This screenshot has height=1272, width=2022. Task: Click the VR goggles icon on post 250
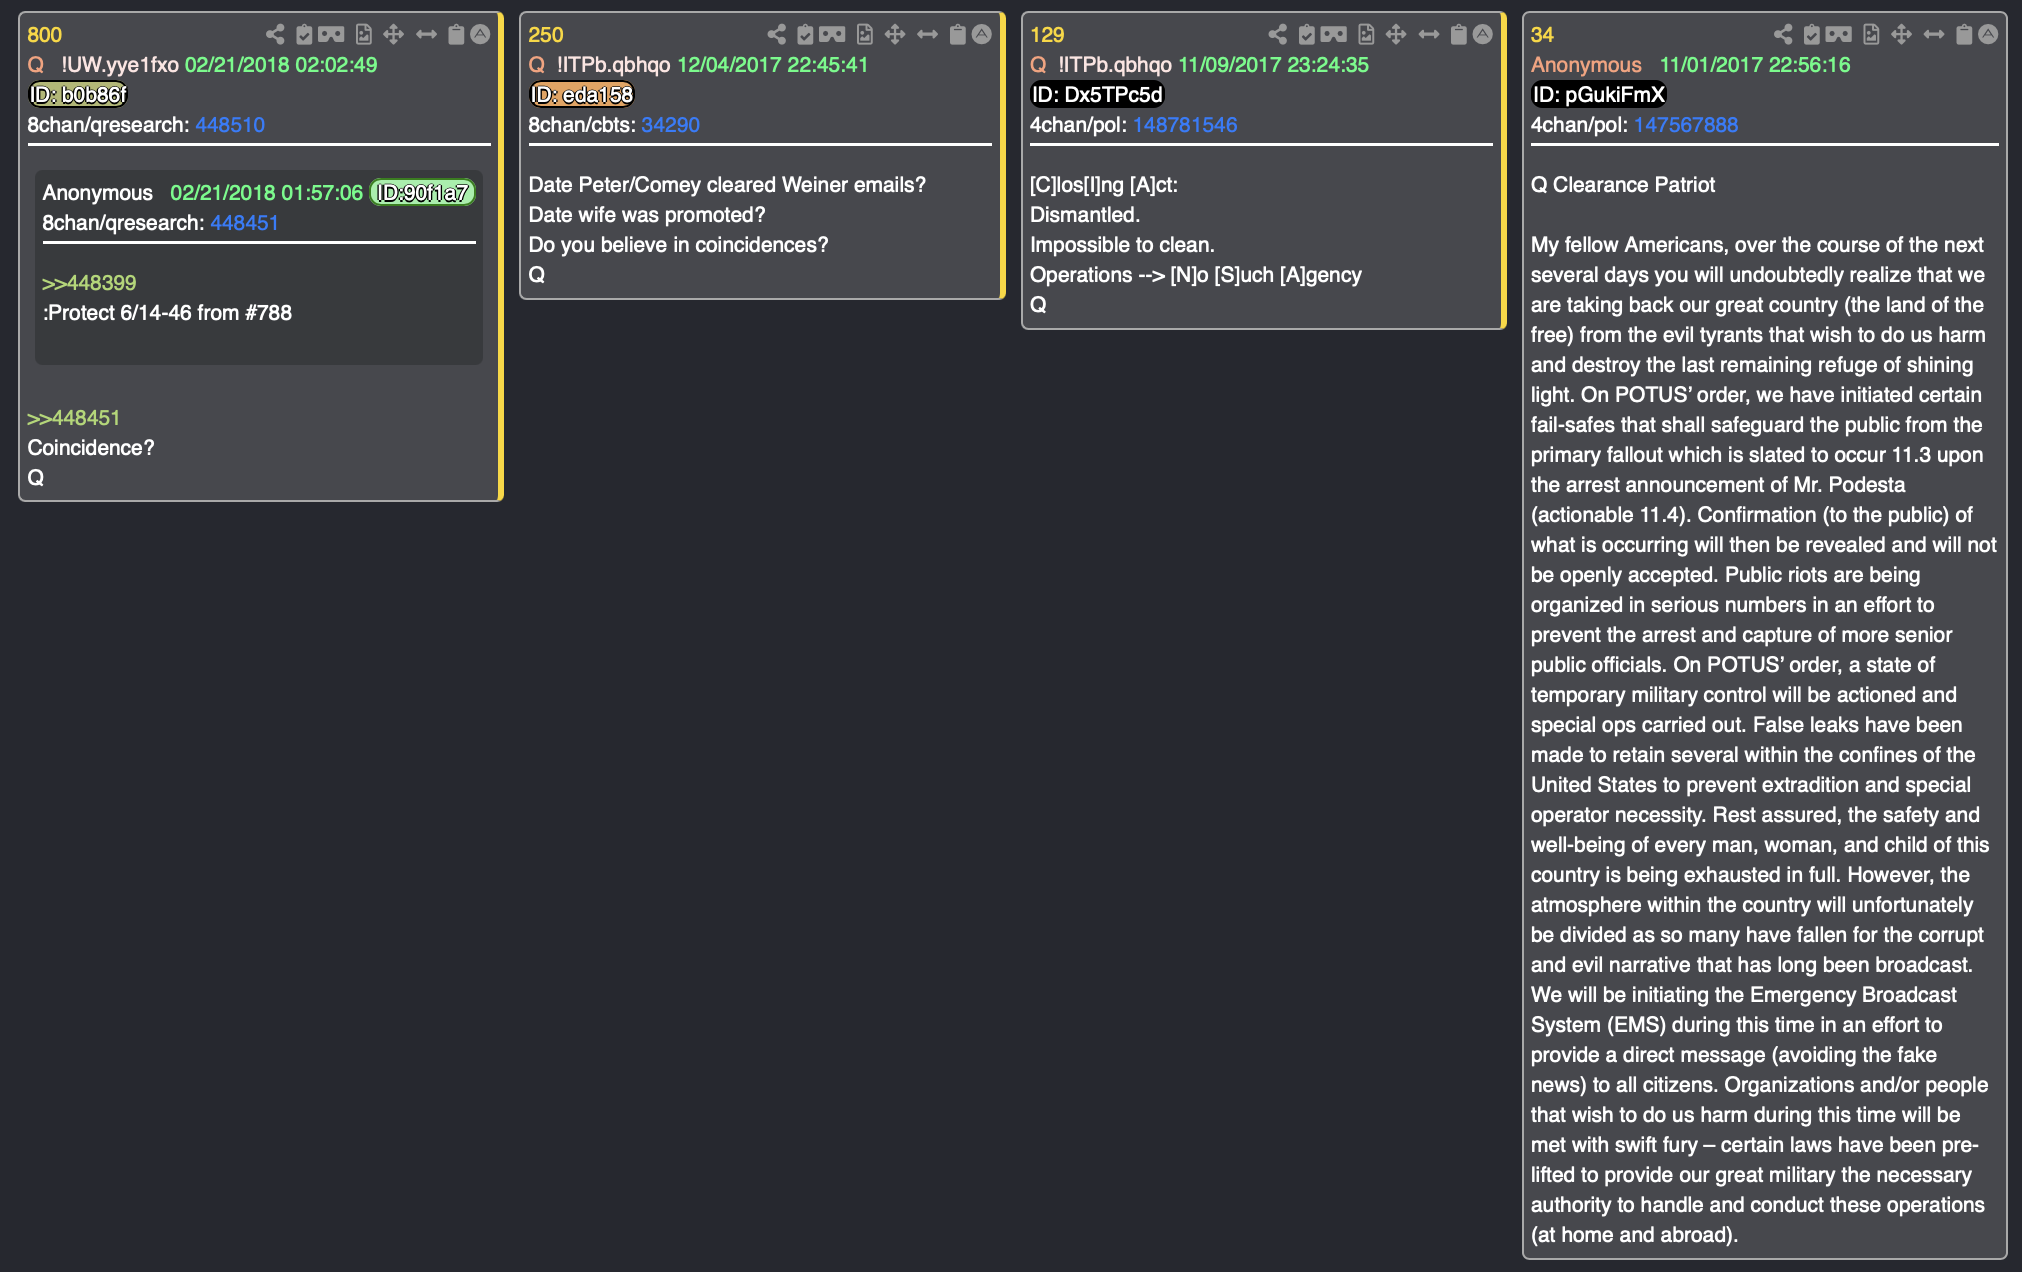(x=832, y=35)
